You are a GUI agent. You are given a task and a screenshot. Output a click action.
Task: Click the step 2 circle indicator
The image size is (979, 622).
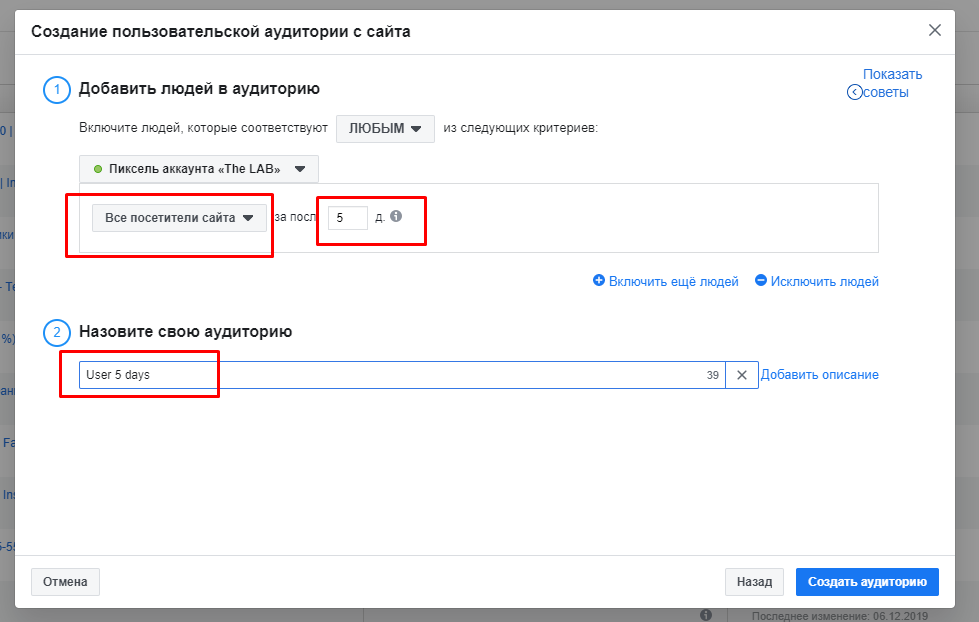coord(57,333)
